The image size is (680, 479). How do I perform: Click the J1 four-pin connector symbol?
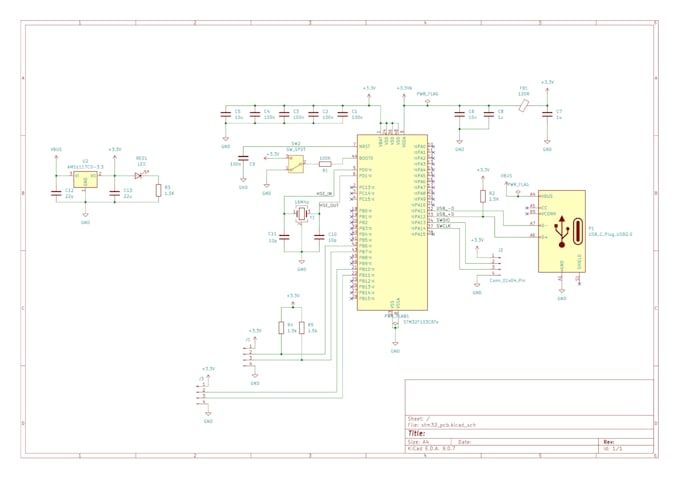(x=248, y=355)
